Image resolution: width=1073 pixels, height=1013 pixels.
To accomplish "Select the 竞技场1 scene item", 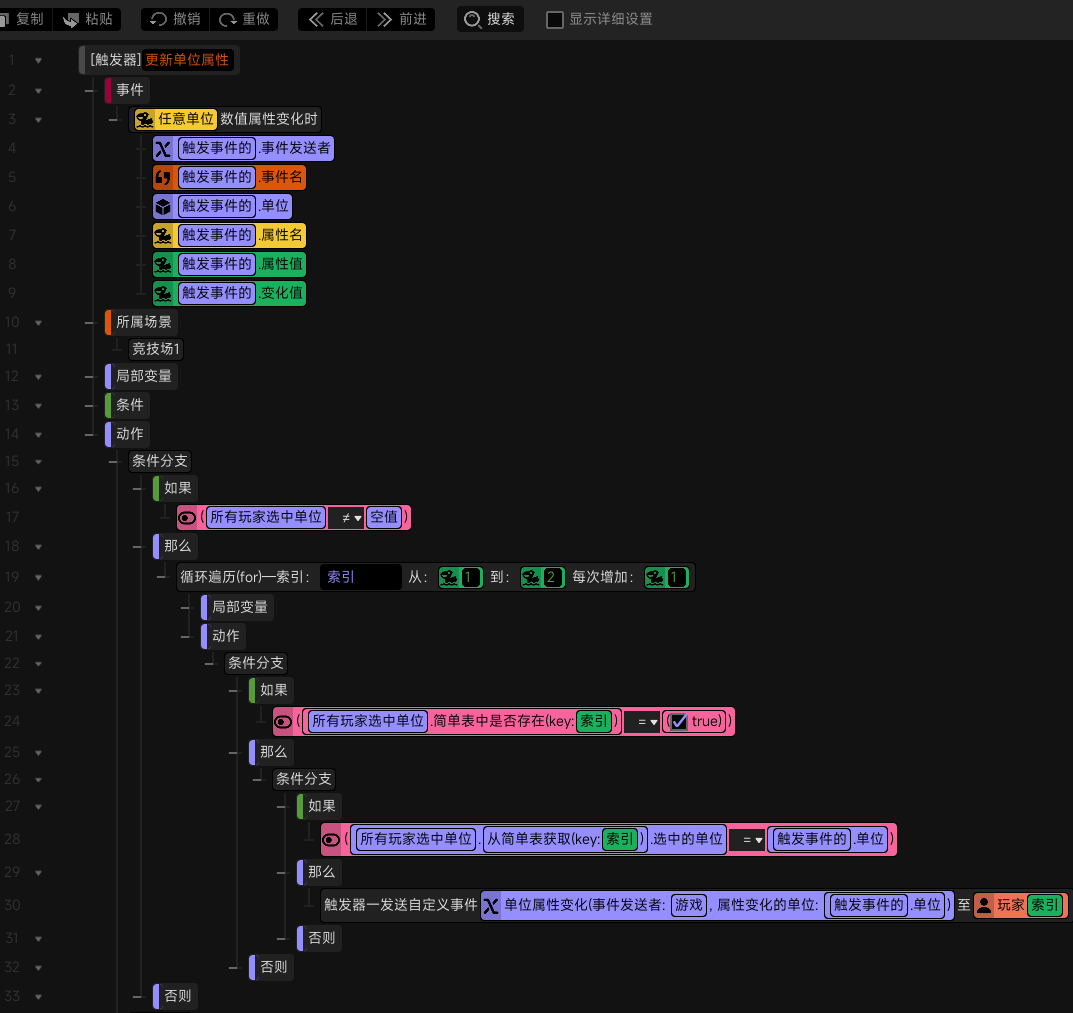I will point(156,349).
